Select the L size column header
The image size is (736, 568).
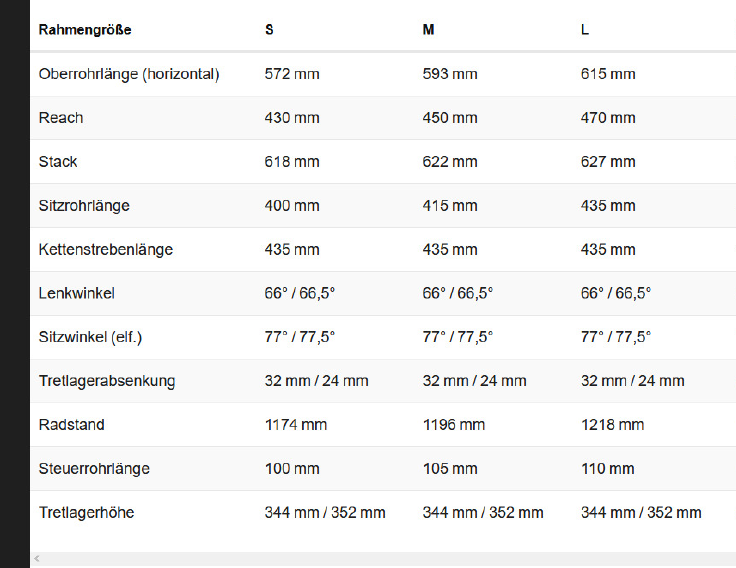(584, 30)
